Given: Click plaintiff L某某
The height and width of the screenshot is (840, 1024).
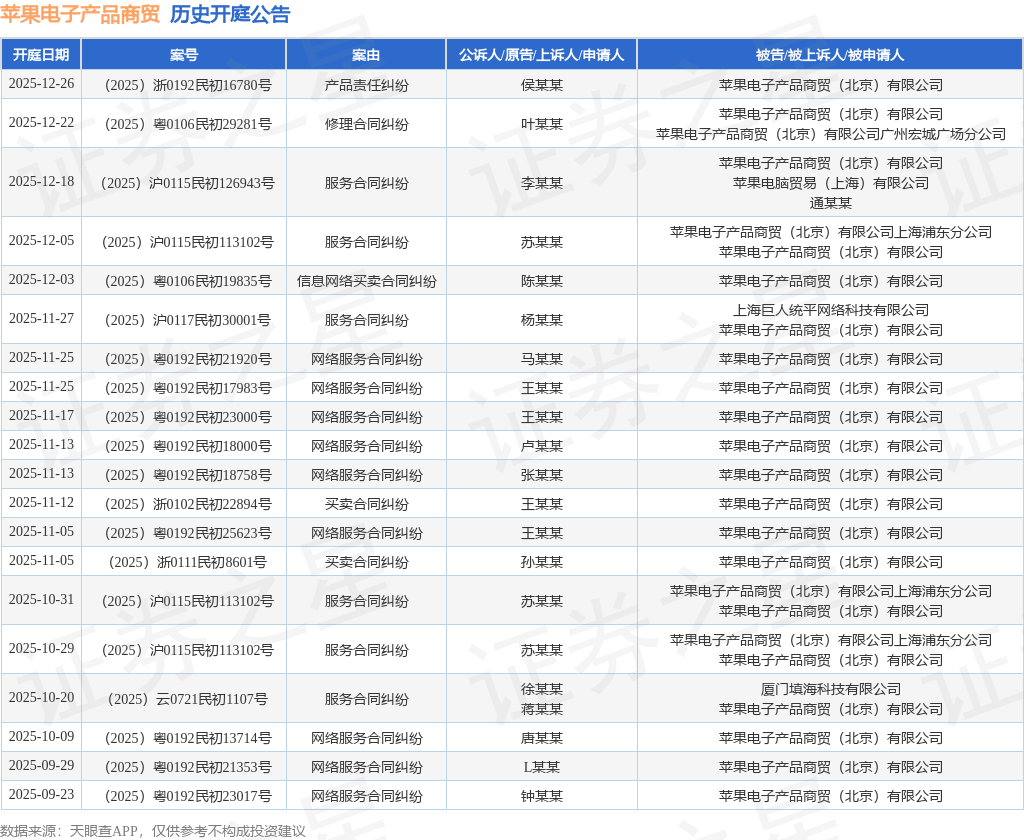Looking at the screenshot, I should point(541,767).
